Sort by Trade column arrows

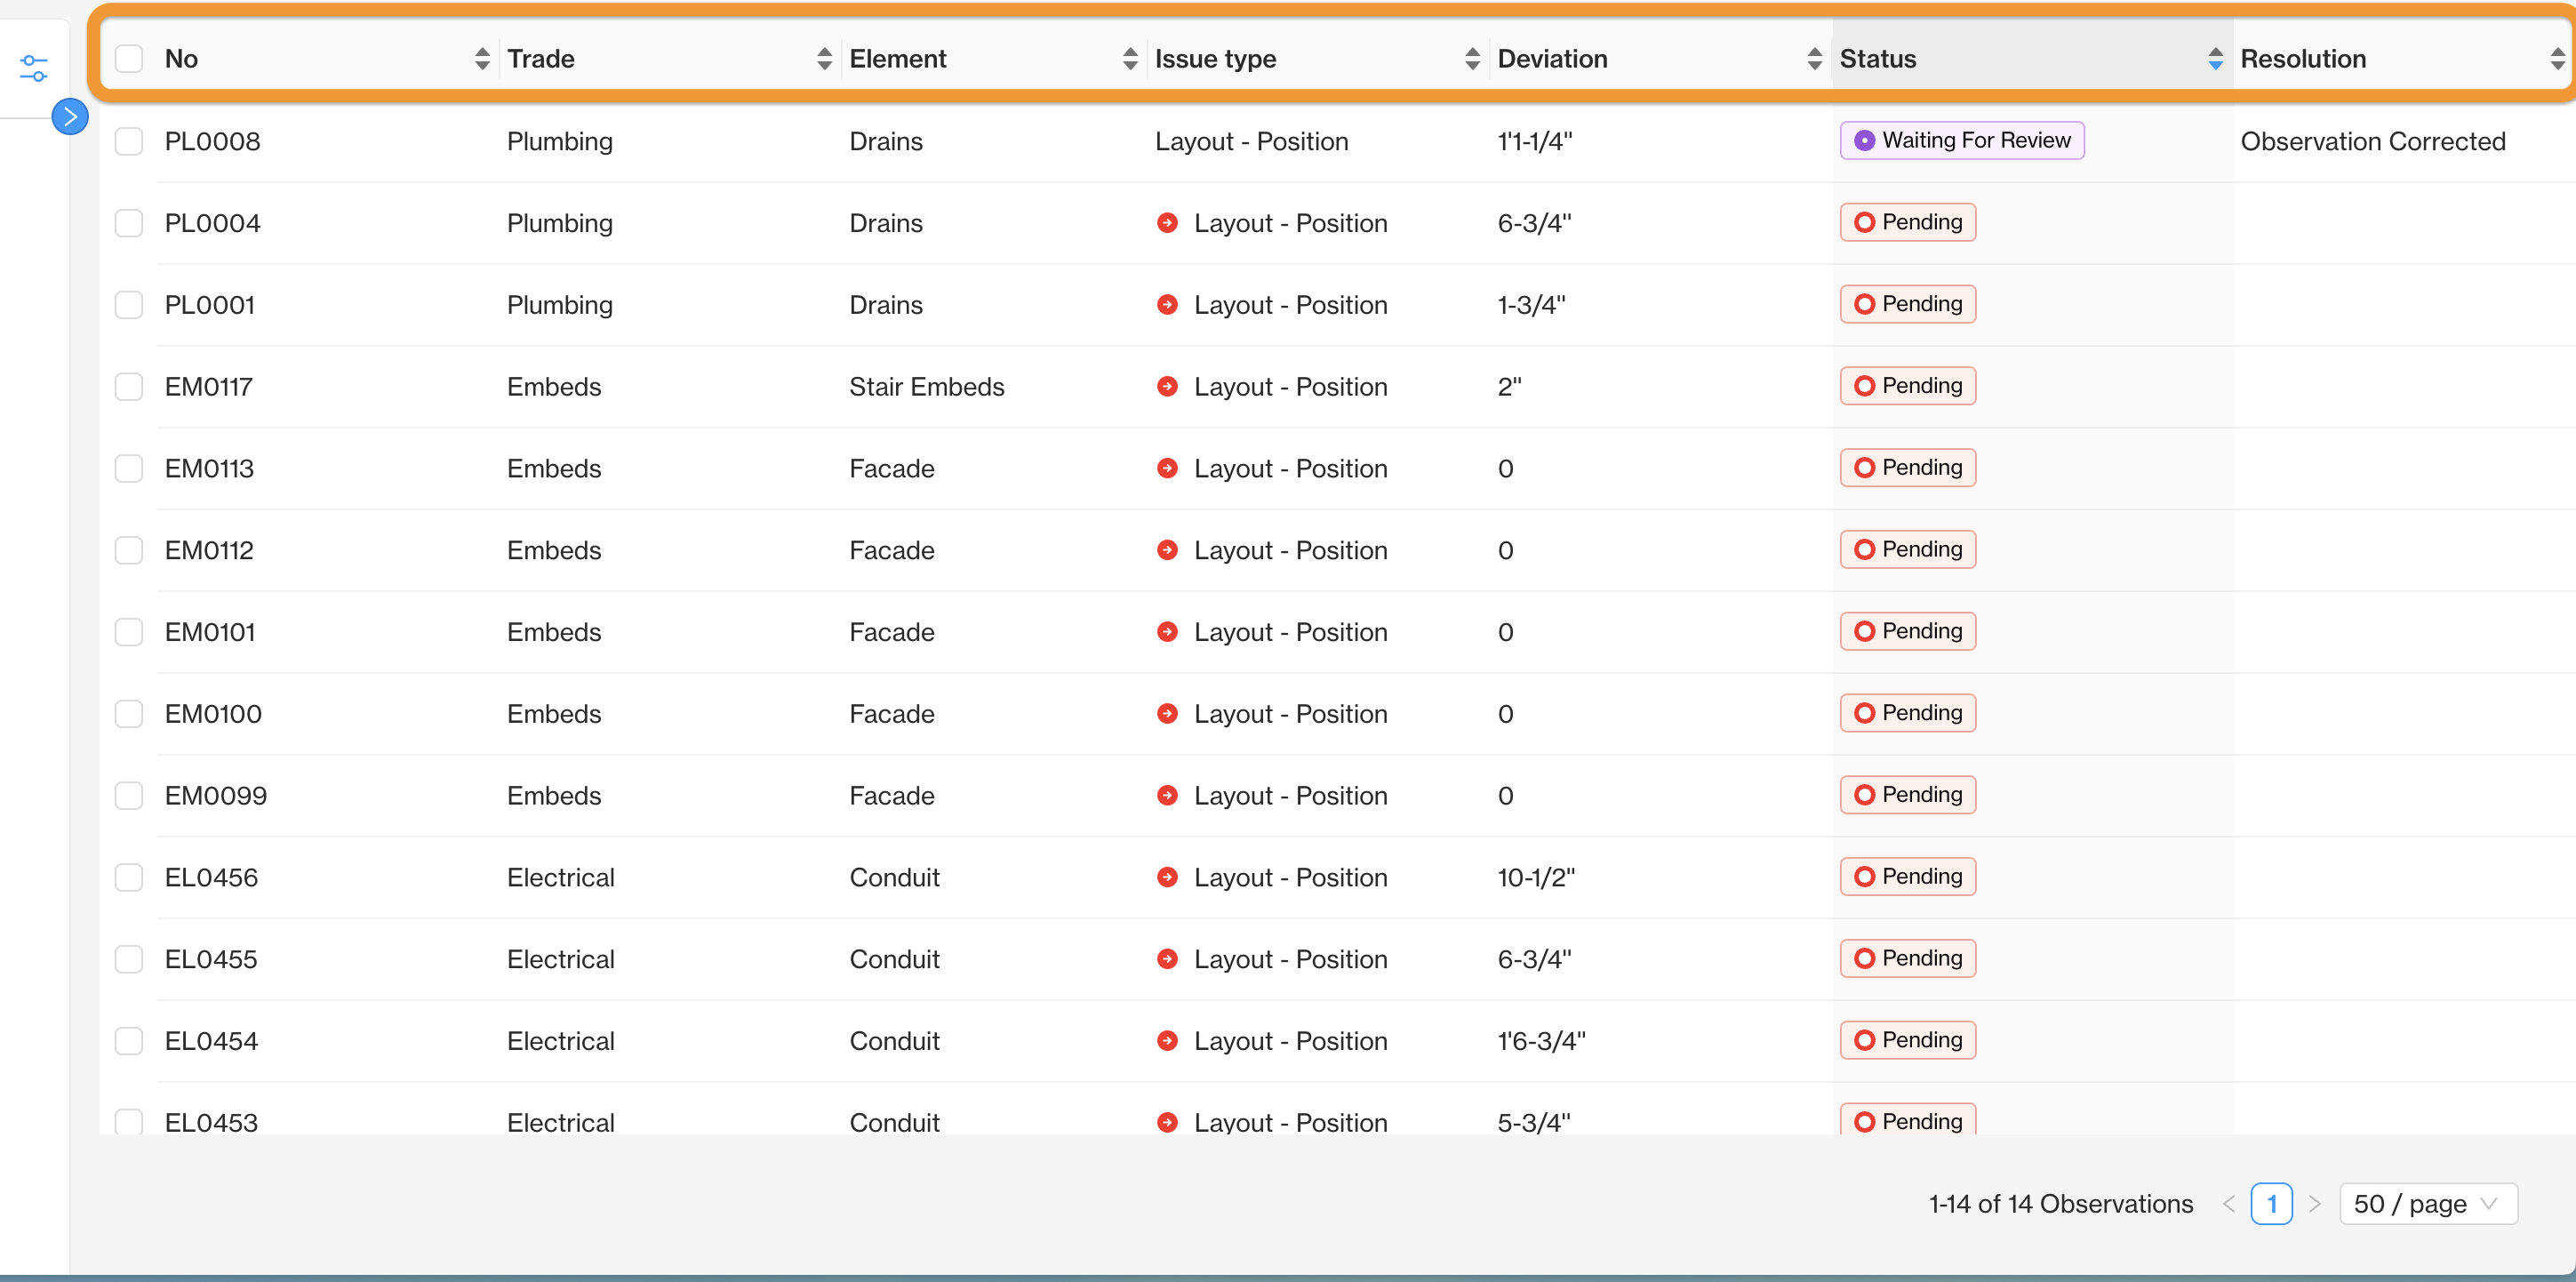tap(824, 59)
